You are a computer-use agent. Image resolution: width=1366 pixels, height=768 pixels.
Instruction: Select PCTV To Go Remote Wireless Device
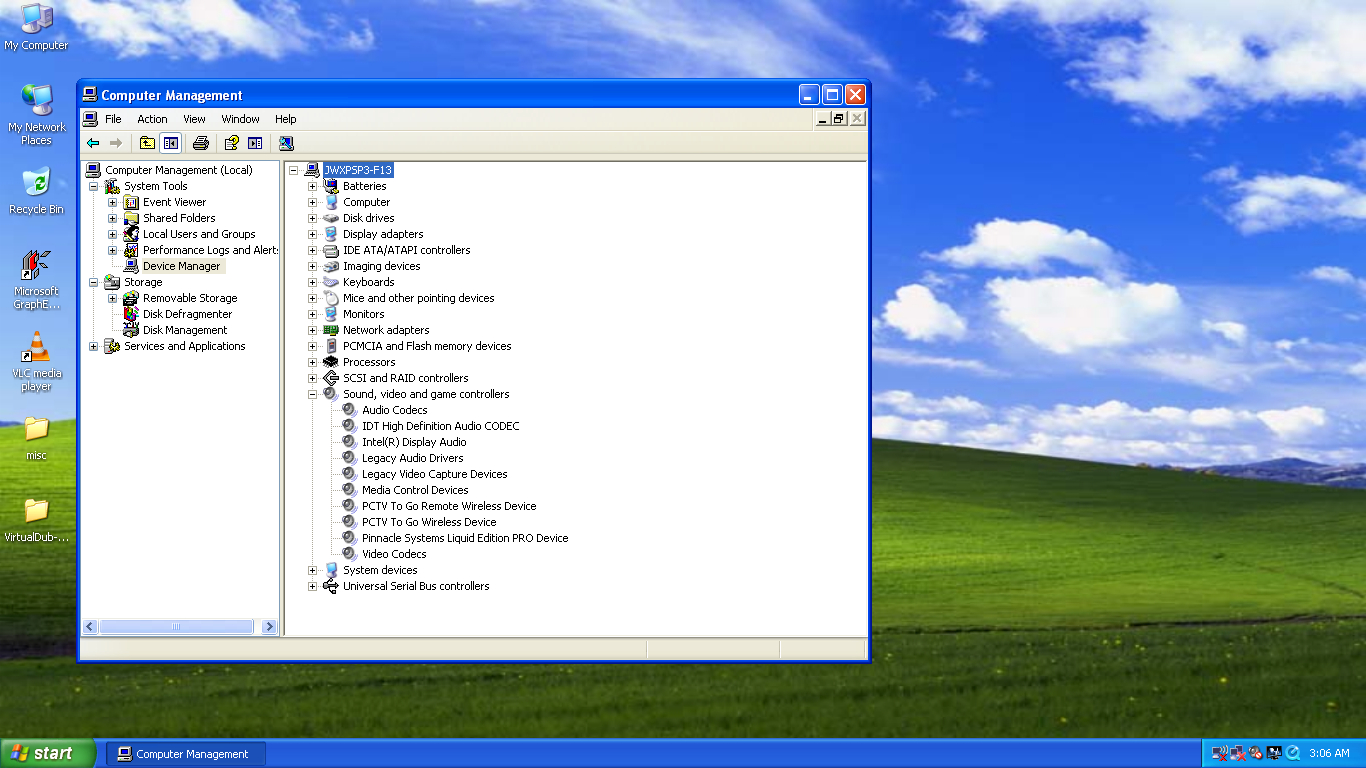[449, 506]
